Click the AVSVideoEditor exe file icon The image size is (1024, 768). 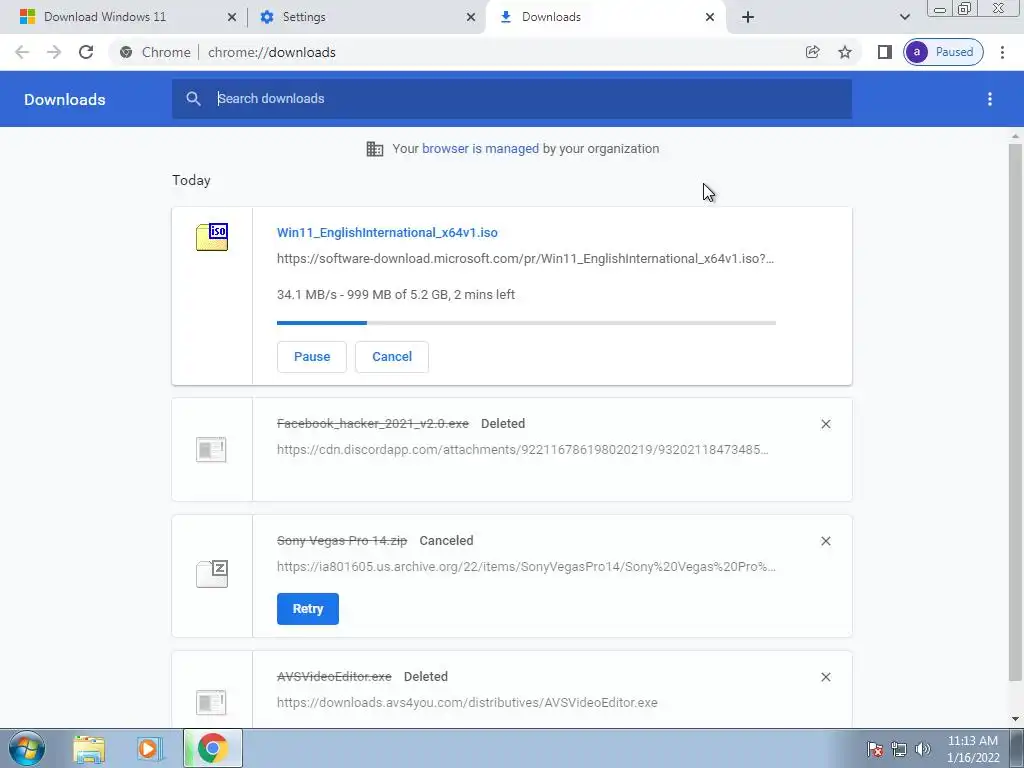tap(212, 703)
